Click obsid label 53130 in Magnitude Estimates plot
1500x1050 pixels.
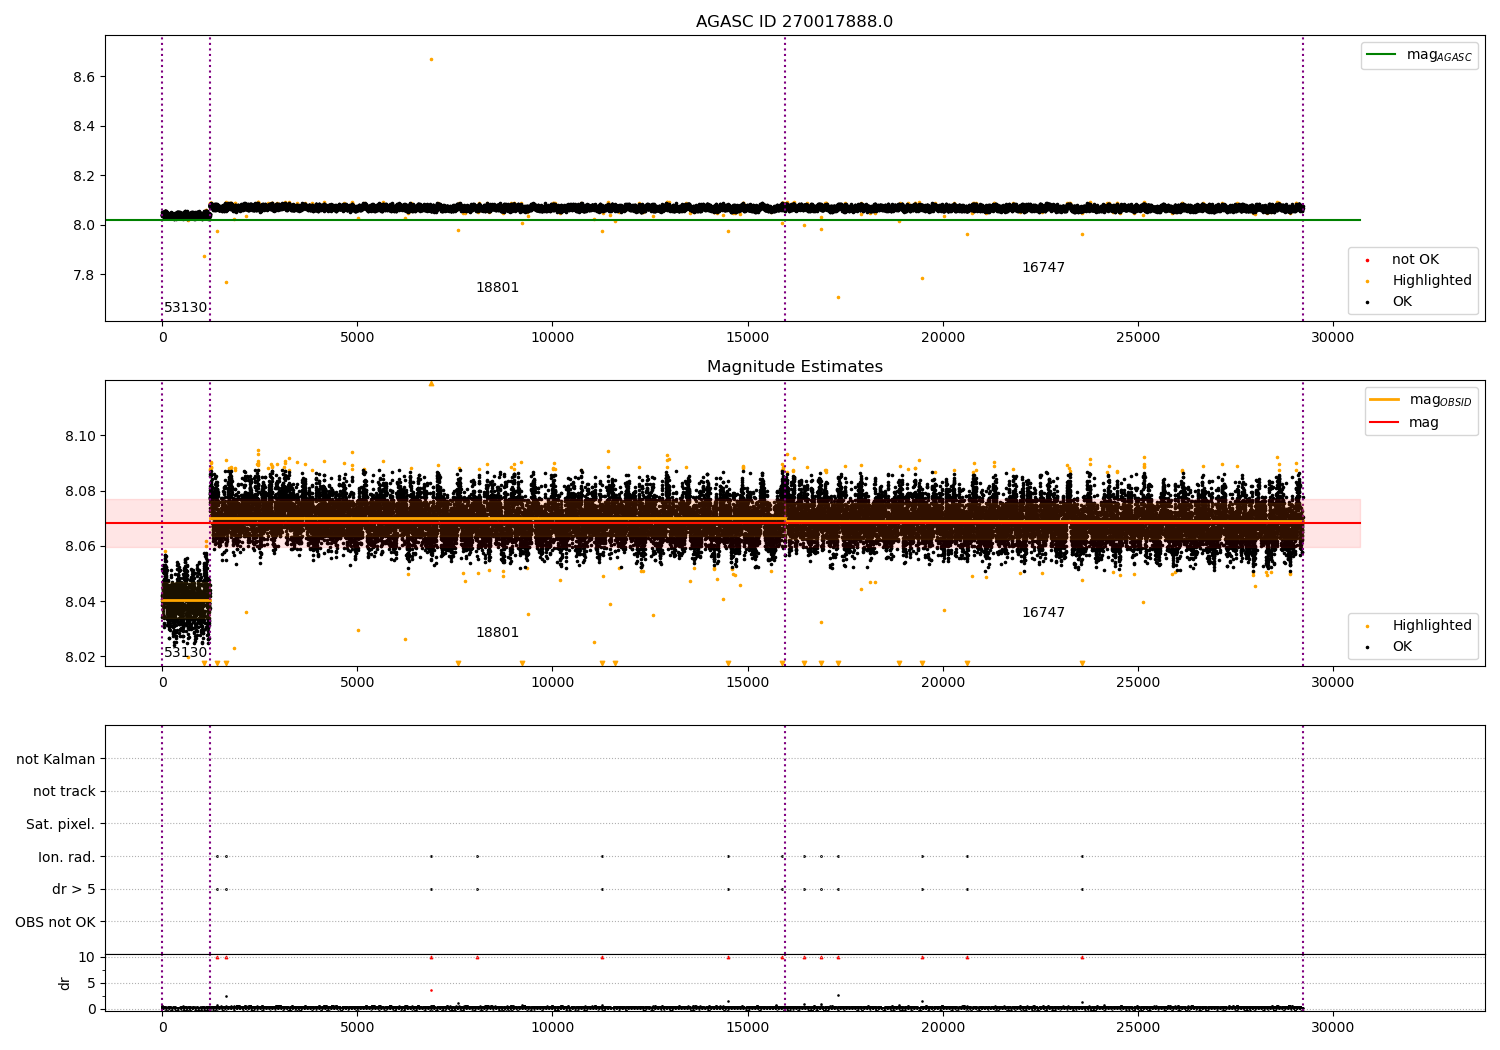pos(186,653)
